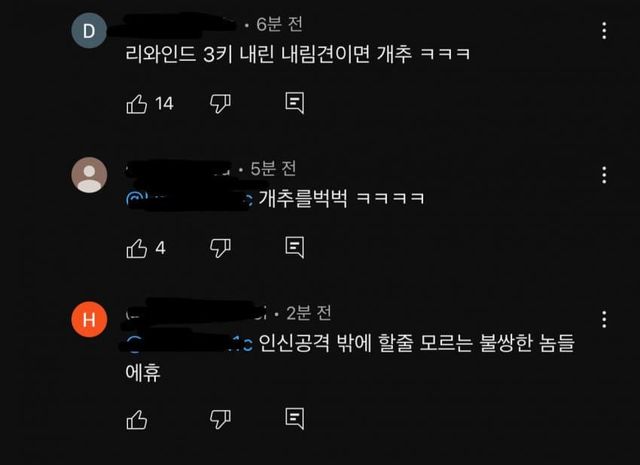Like the 인신공격 comment
The image size is (640, 465).
coord(137,419)
